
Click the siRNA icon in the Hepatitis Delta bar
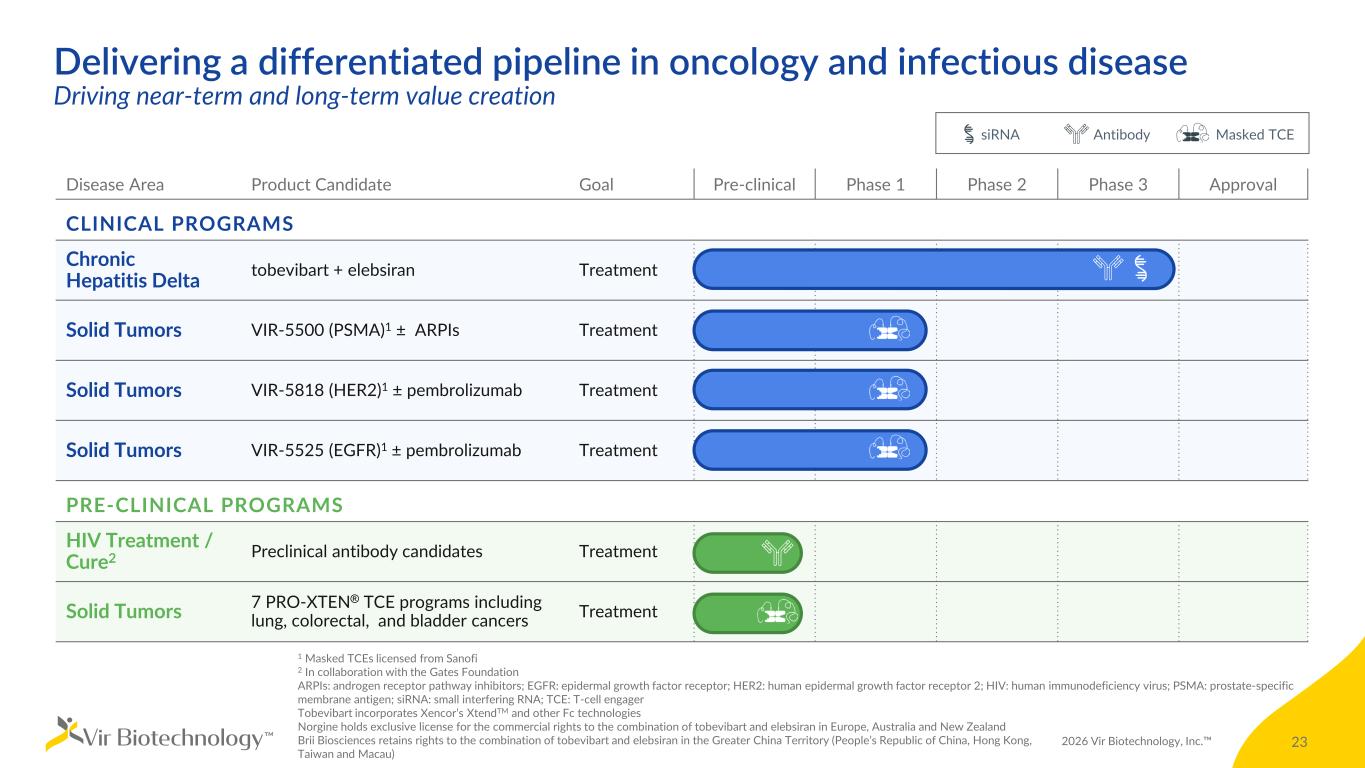pyautogui.click(x=1141, y=268)
